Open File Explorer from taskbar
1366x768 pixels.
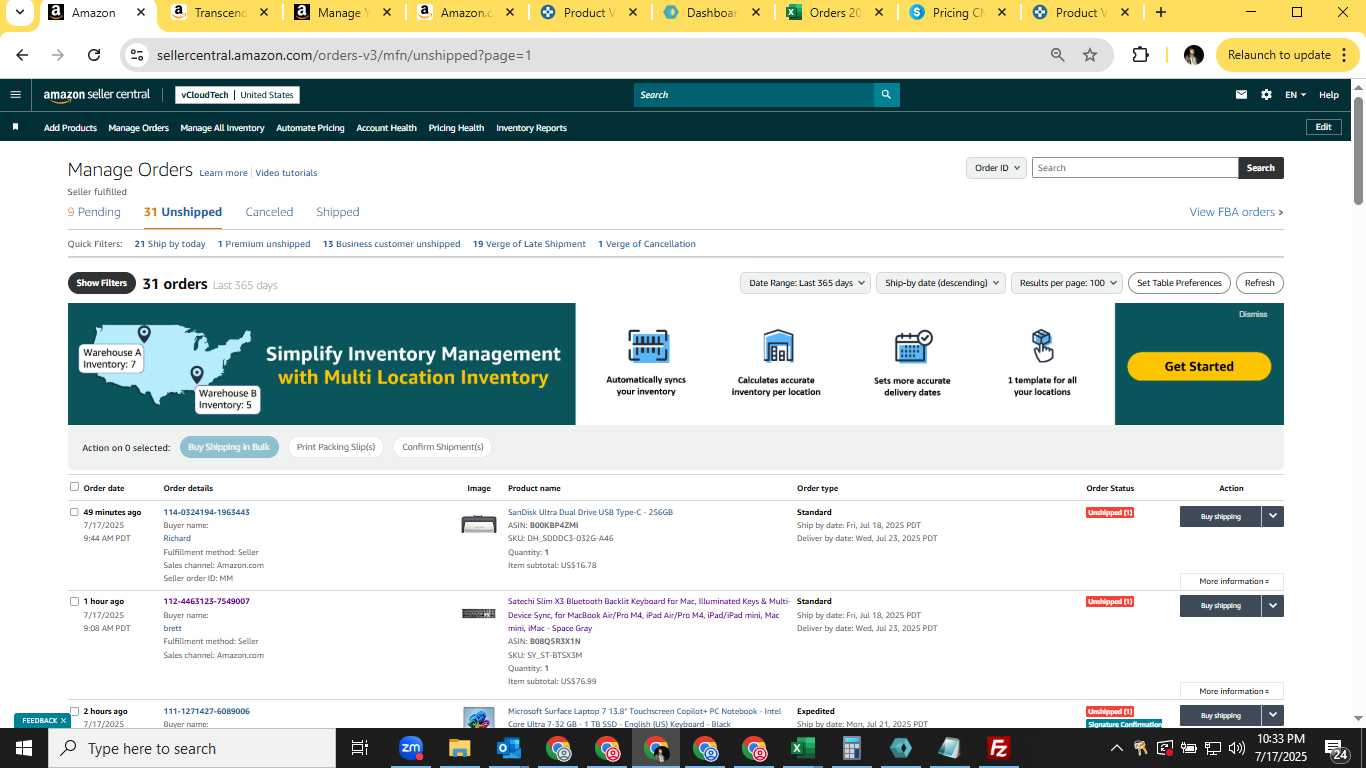(x=459, y=748)
